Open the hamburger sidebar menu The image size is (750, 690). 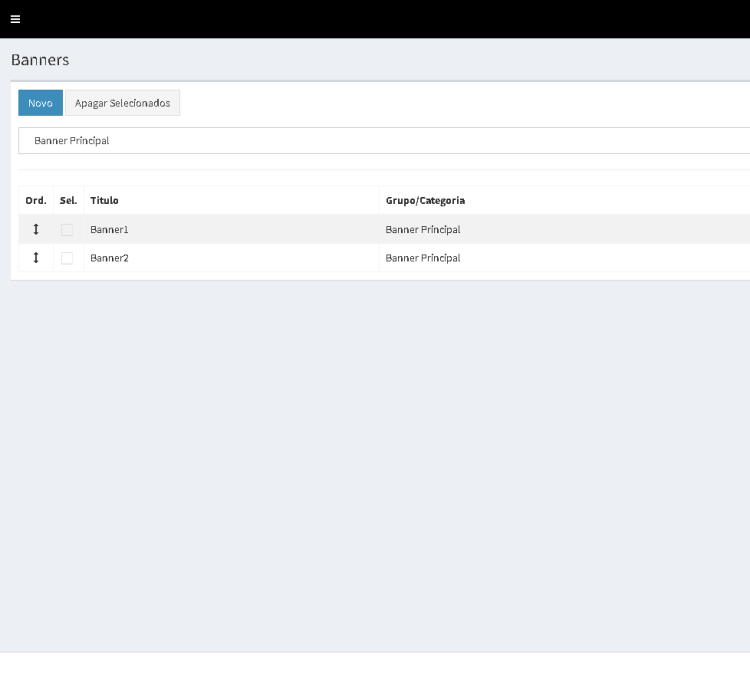tap(15, 20)
